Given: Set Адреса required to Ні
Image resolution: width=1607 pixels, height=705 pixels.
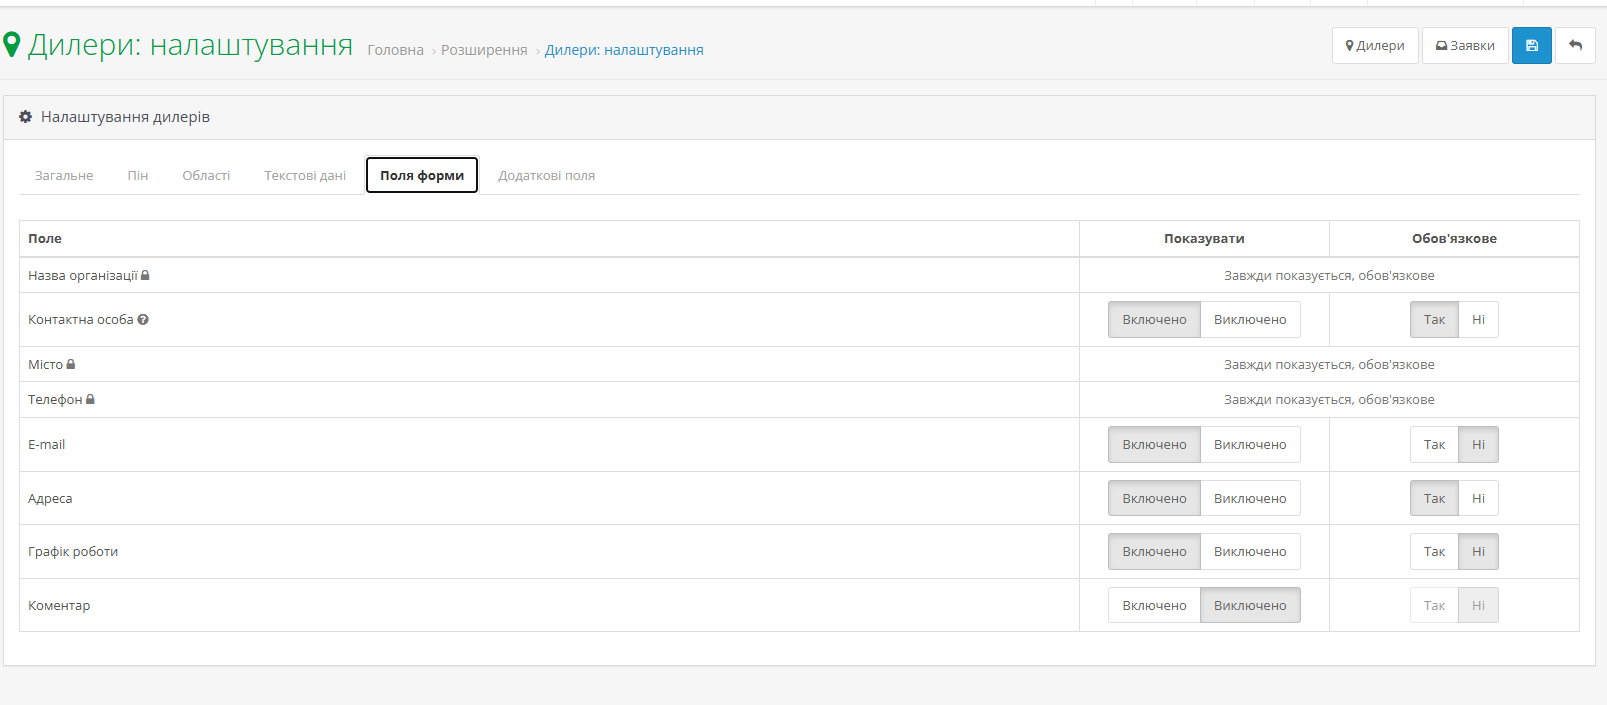Looking at the screenshot, I should click(1478, 498).
